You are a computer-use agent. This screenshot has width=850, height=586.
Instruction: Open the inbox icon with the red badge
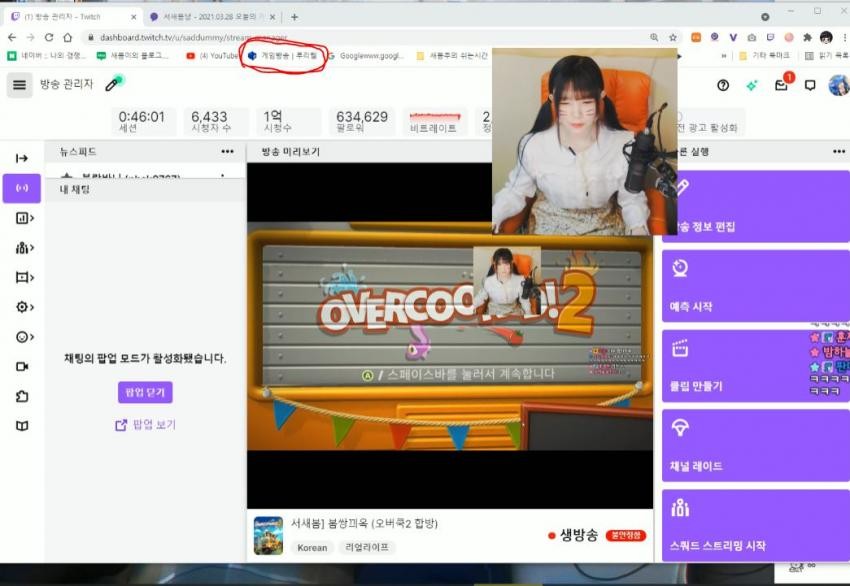[782, 85]
